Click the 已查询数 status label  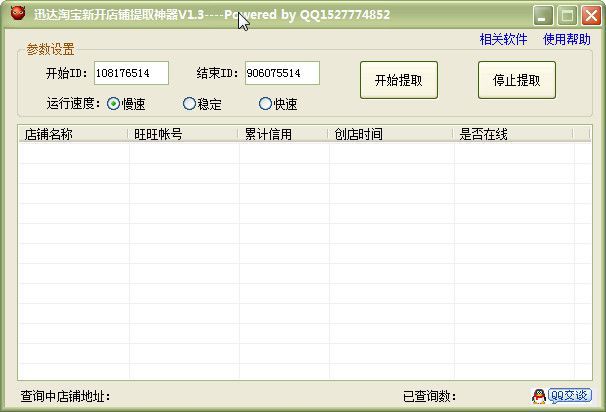(429, 396)
